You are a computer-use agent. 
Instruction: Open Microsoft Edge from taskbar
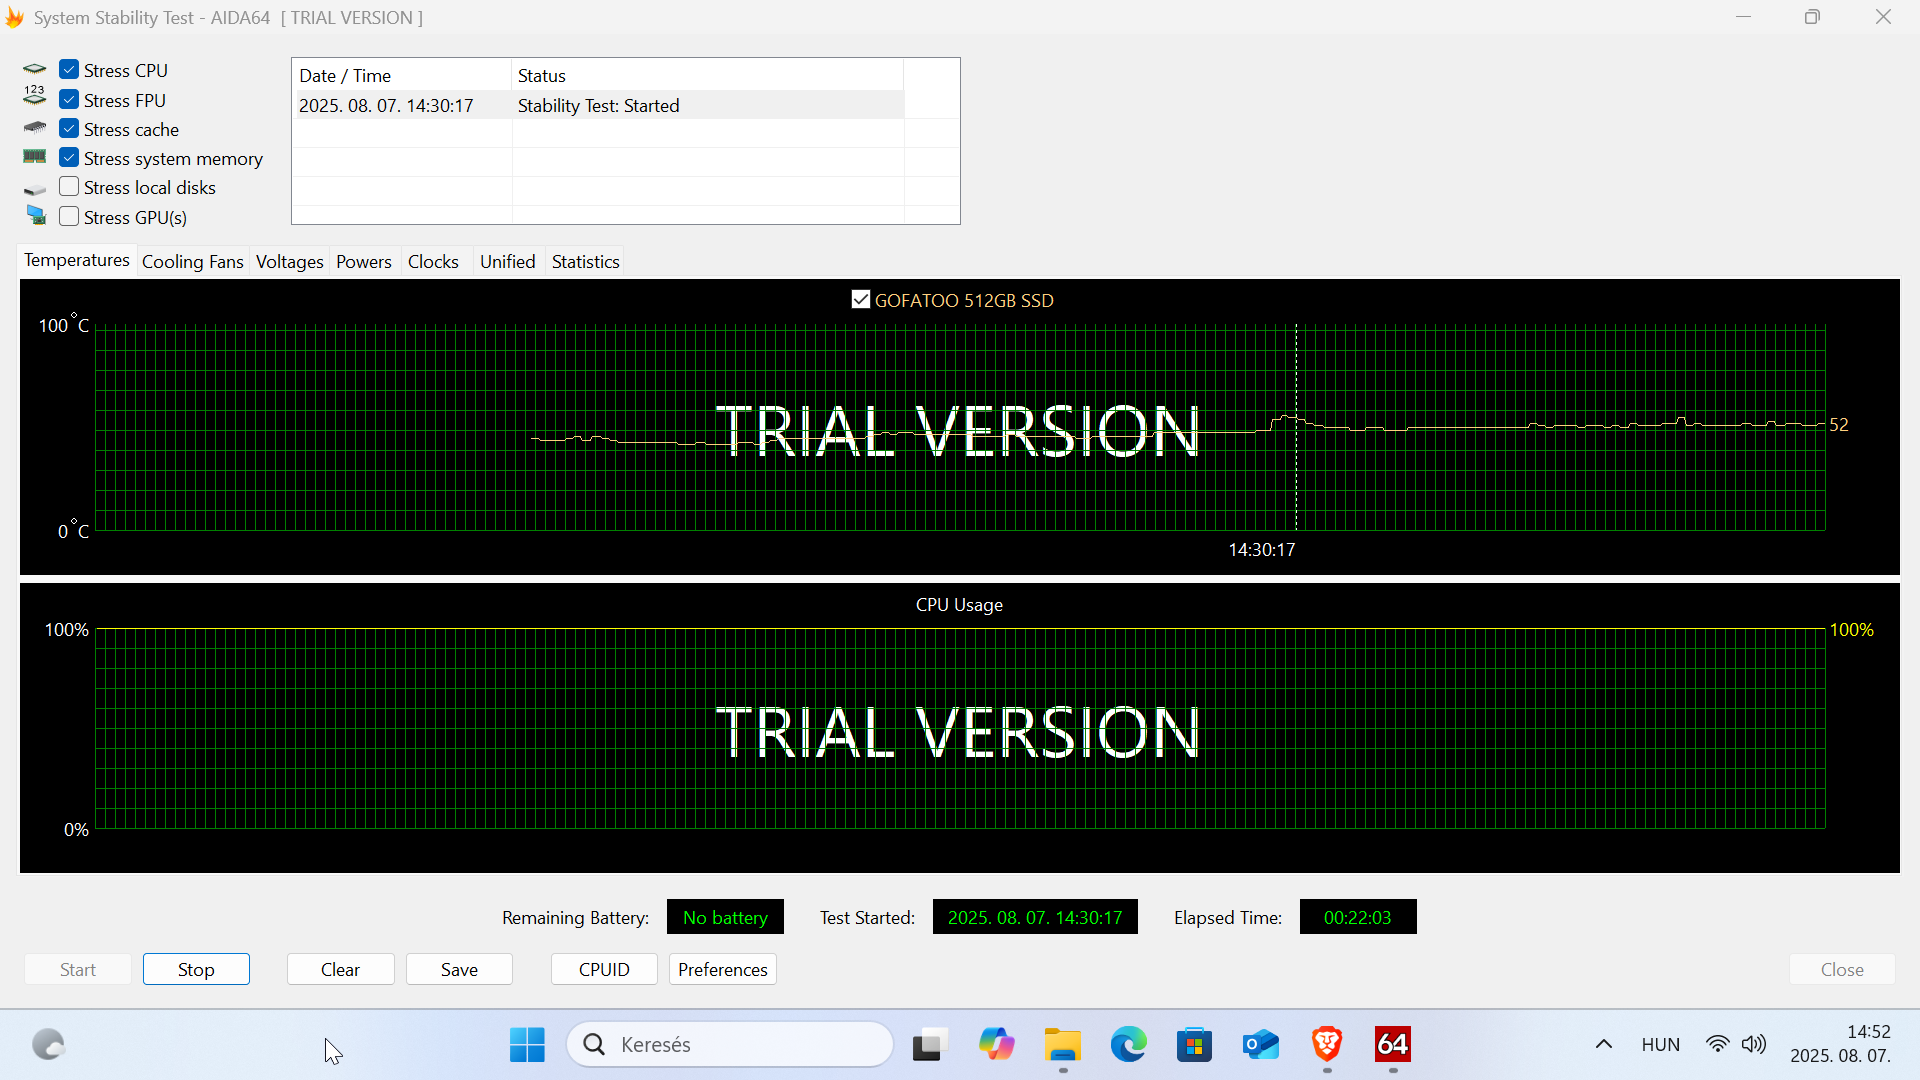[1129, 1045]
